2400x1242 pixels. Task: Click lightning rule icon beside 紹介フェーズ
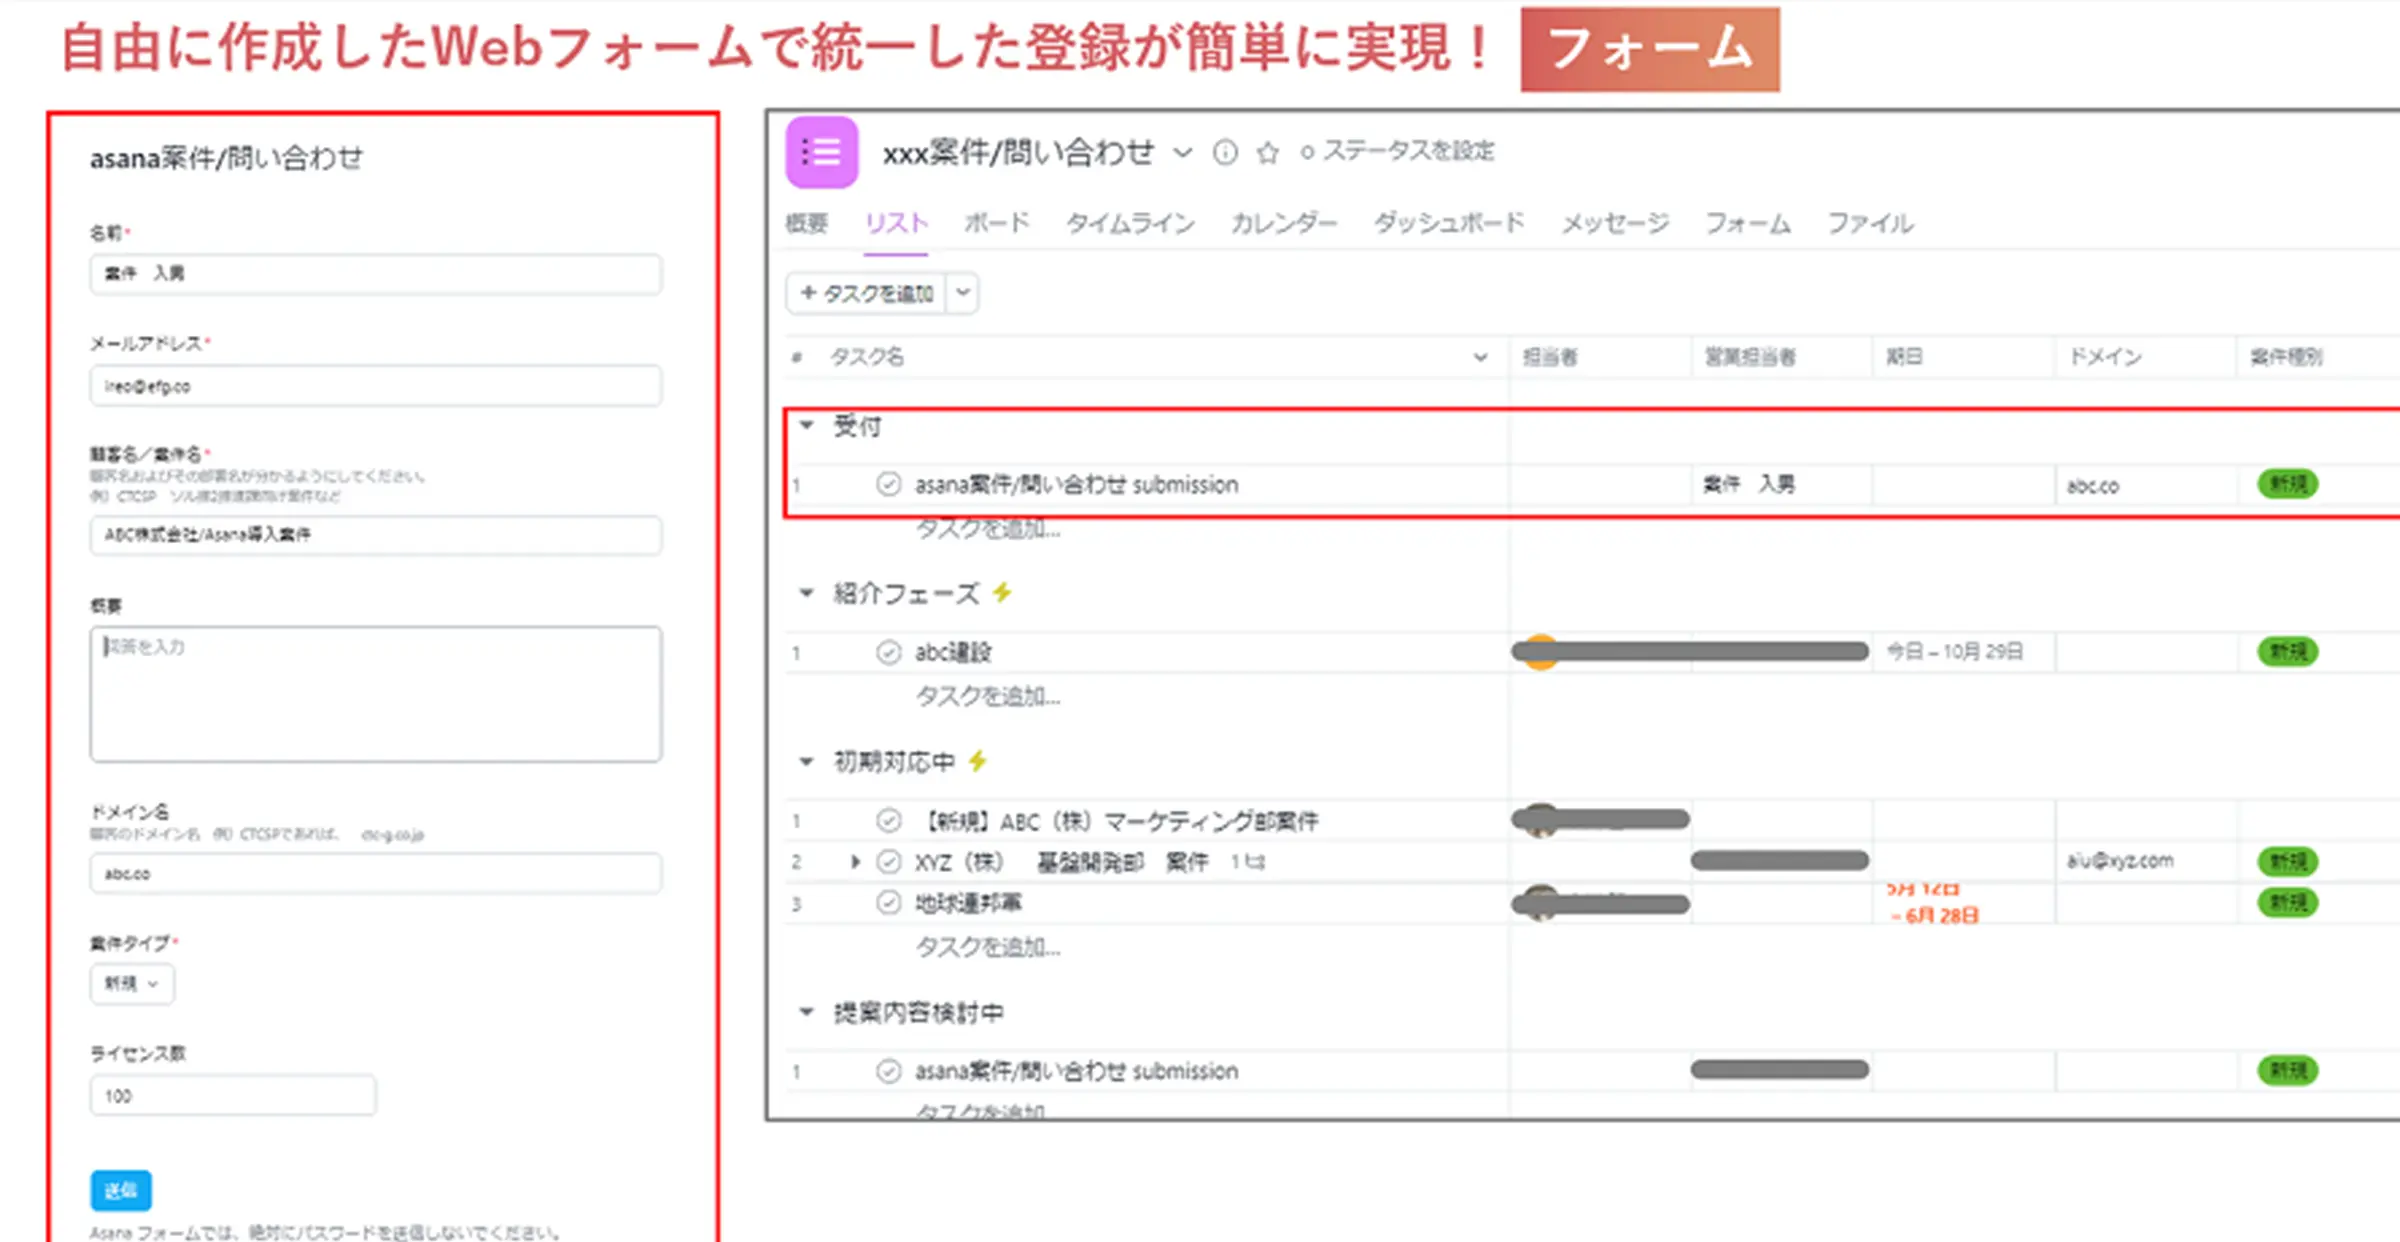click(1002, 592)
